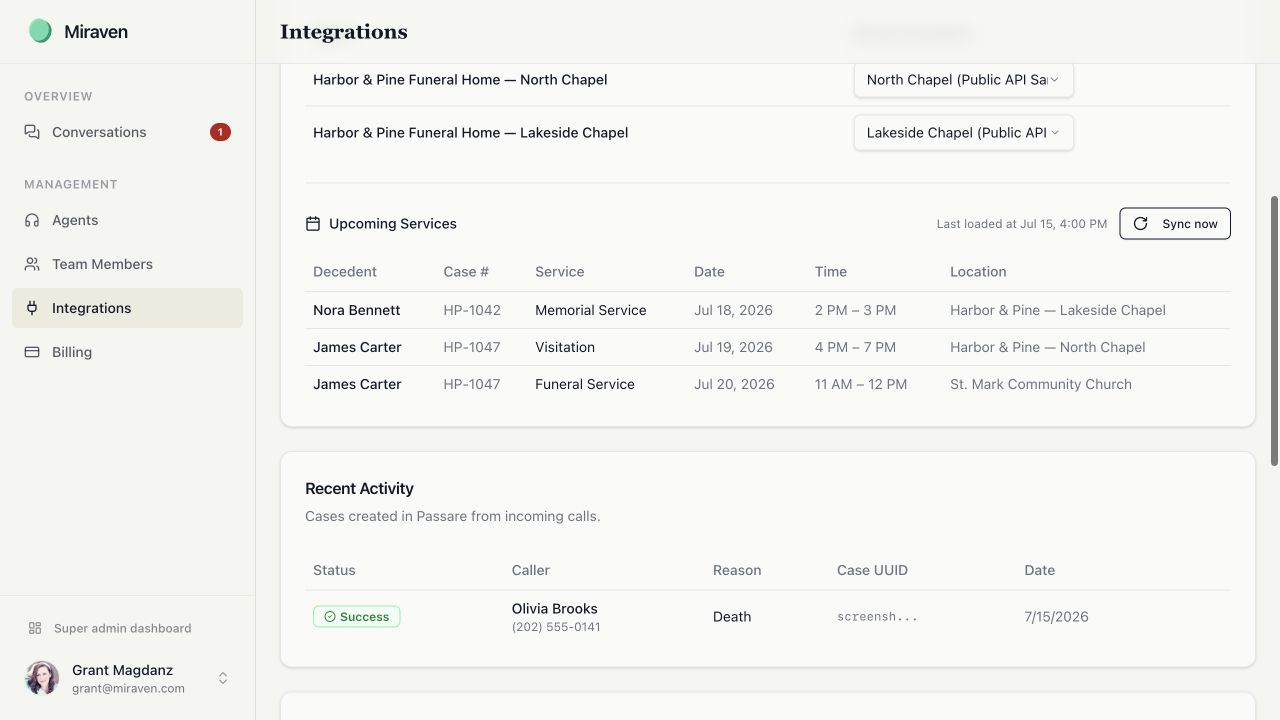1280x720 pixels.
Task: Click the Miraven green logo icon
Action: click(x=40, y=31)
